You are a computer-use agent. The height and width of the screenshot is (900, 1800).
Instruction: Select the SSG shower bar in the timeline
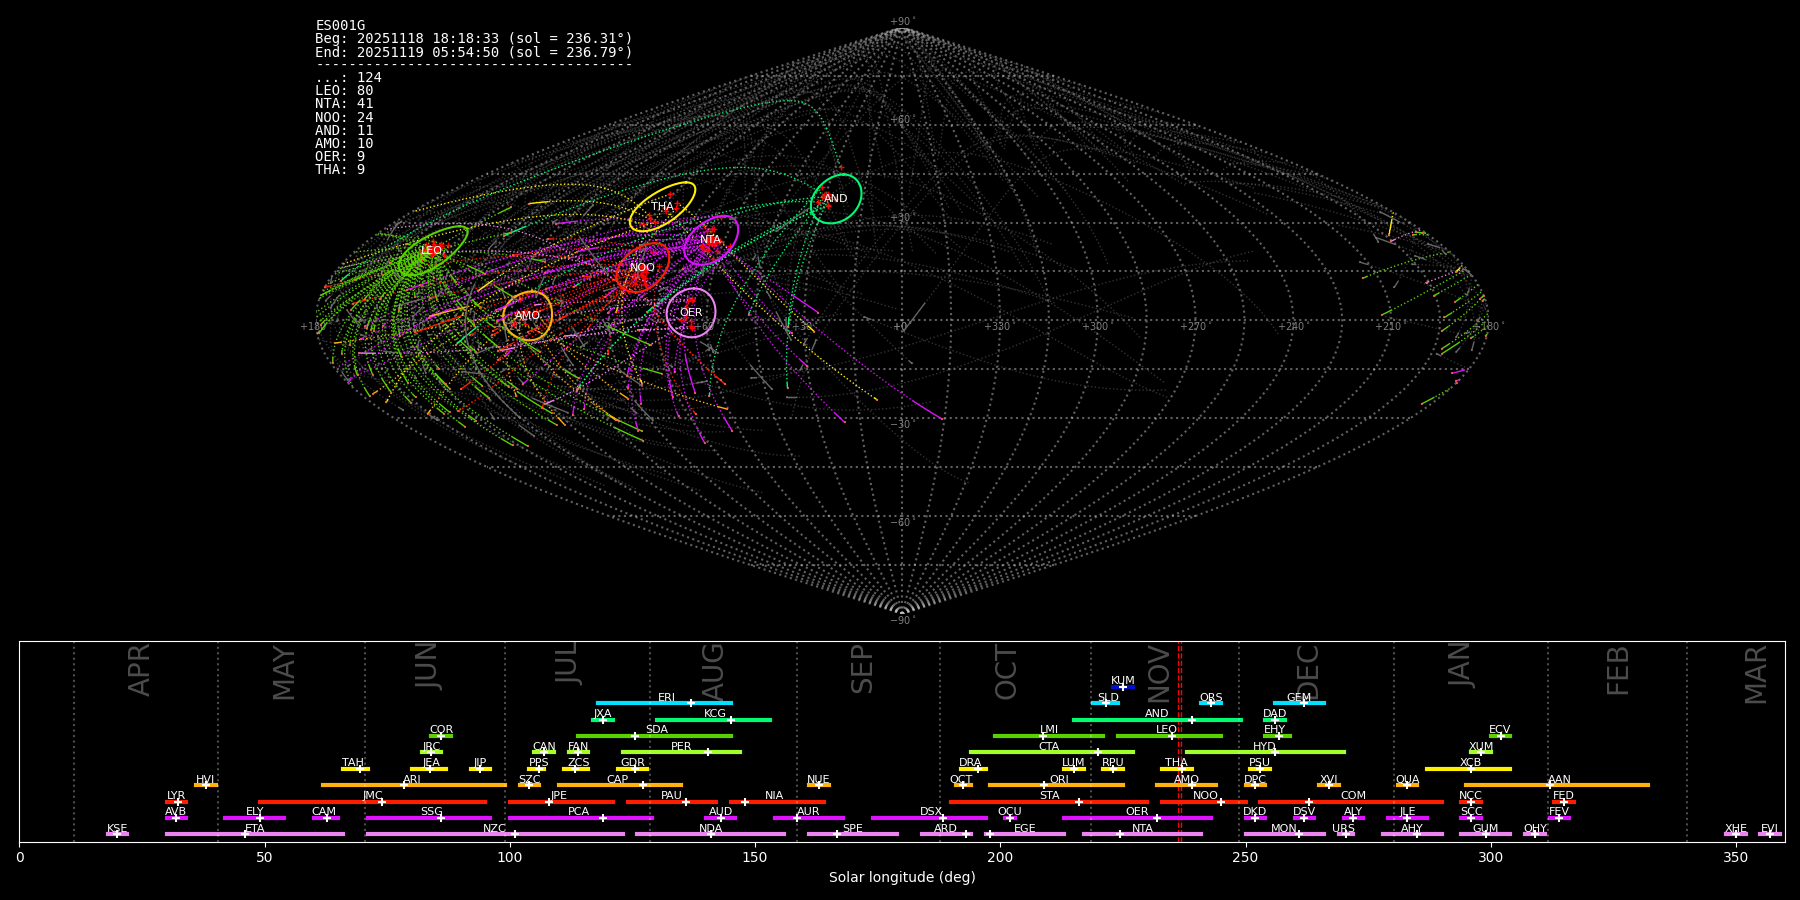[429, 818]
